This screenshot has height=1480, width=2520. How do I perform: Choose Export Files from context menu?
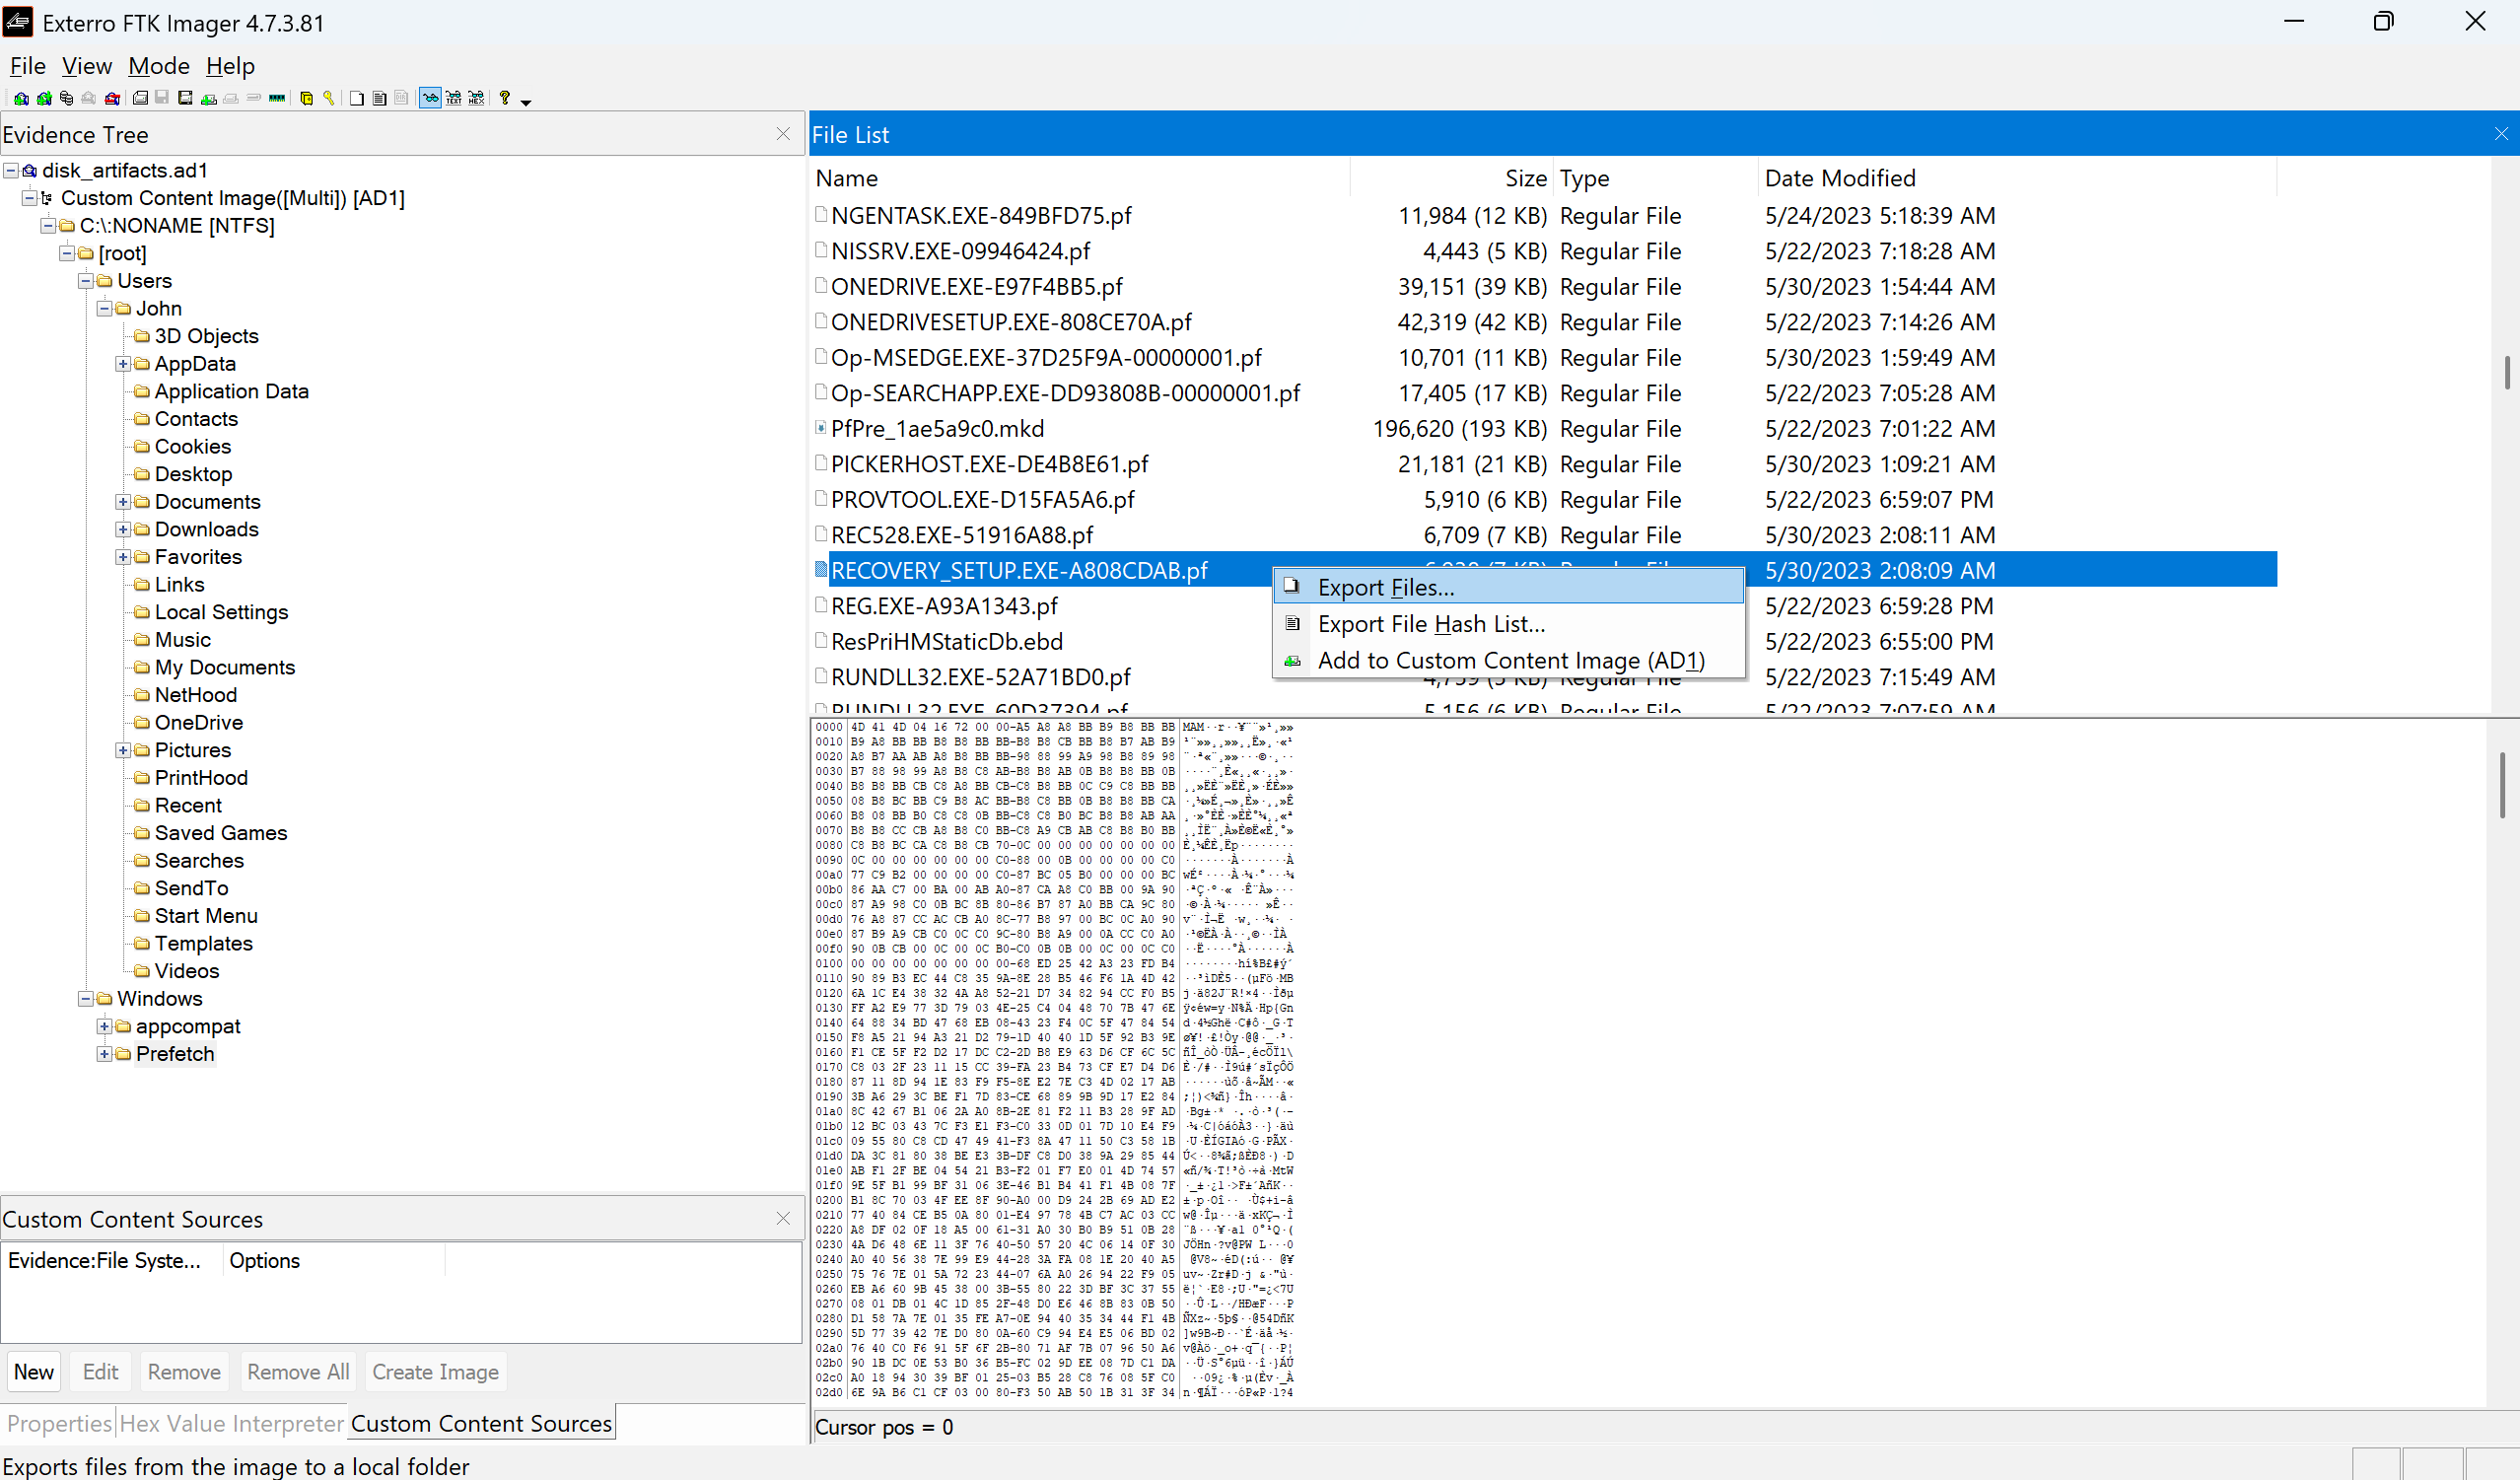tap(1386, 587)
